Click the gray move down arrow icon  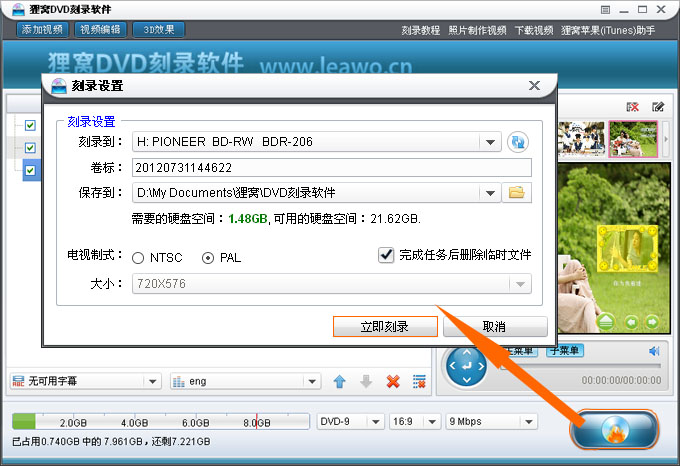click(366, 381)
